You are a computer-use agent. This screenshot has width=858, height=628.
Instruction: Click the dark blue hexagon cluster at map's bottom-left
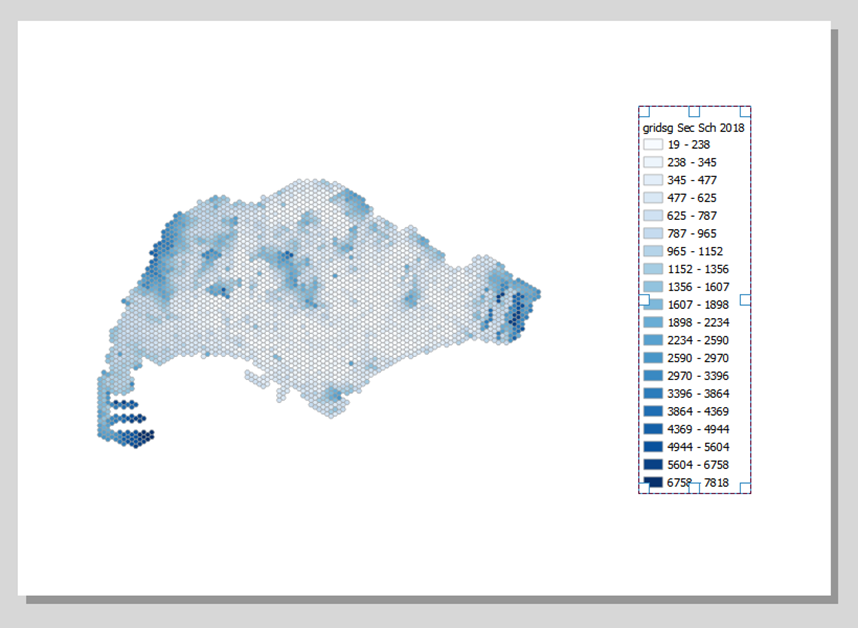tap(132, 423)
